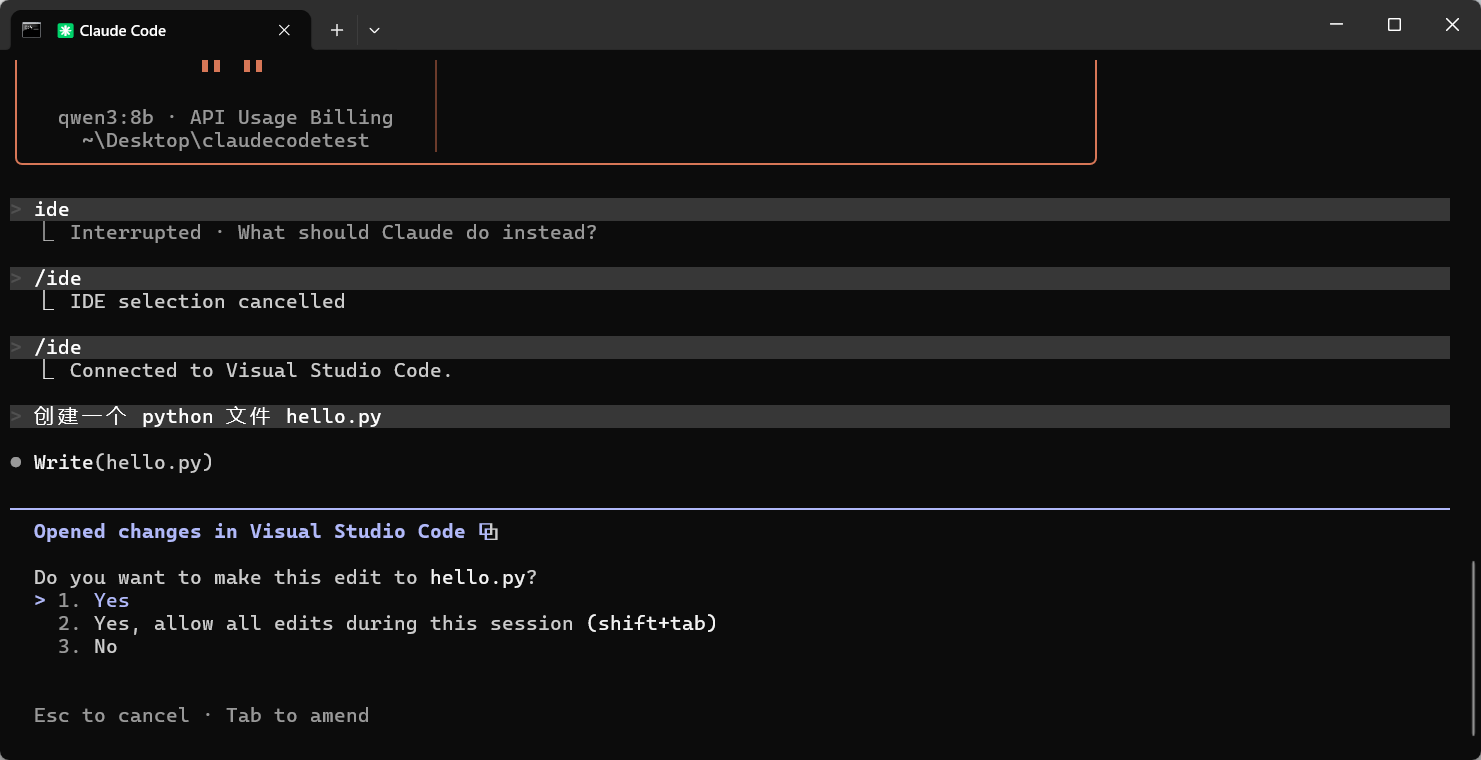Click the IDE selection cancelled message

(x=207, y=301)
